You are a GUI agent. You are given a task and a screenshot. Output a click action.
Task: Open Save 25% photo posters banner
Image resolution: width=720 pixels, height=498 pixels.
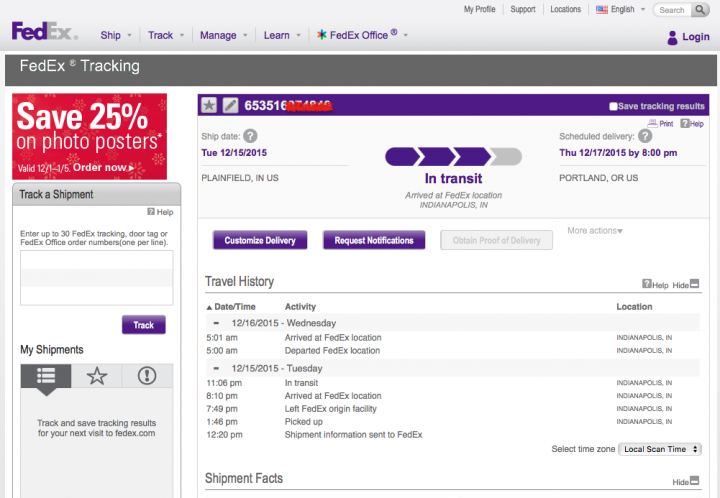(x=90, y=136)
